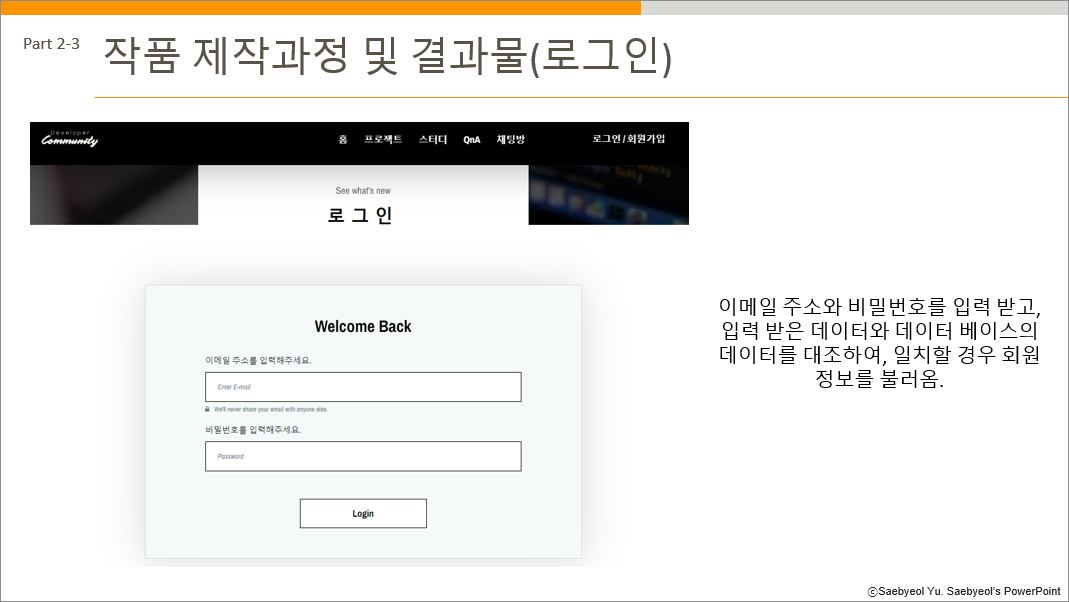1069x602 pixels.
Task: Select the 'Part 2-3' label
Action: coord(51,44)
